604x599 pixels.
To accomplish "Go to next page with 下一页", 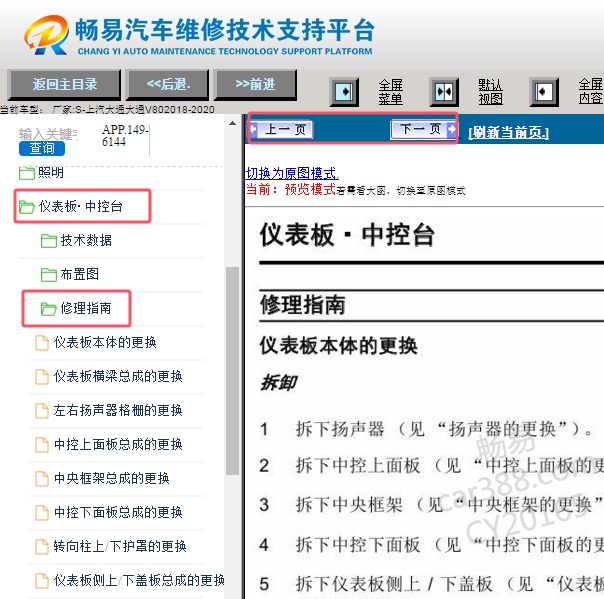I will (x=423, y=129).
